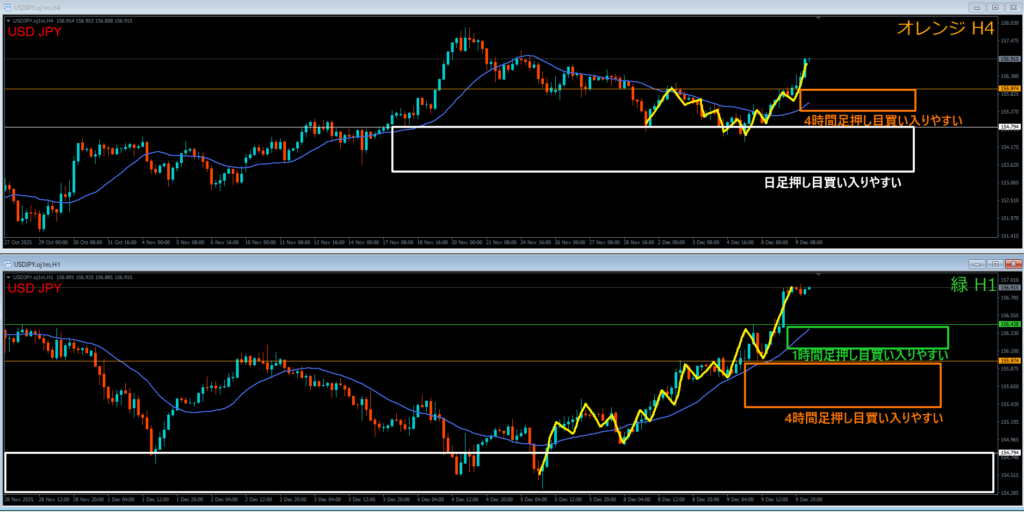Open the H1 chart symbol dropdown triangle

(8, 277)
